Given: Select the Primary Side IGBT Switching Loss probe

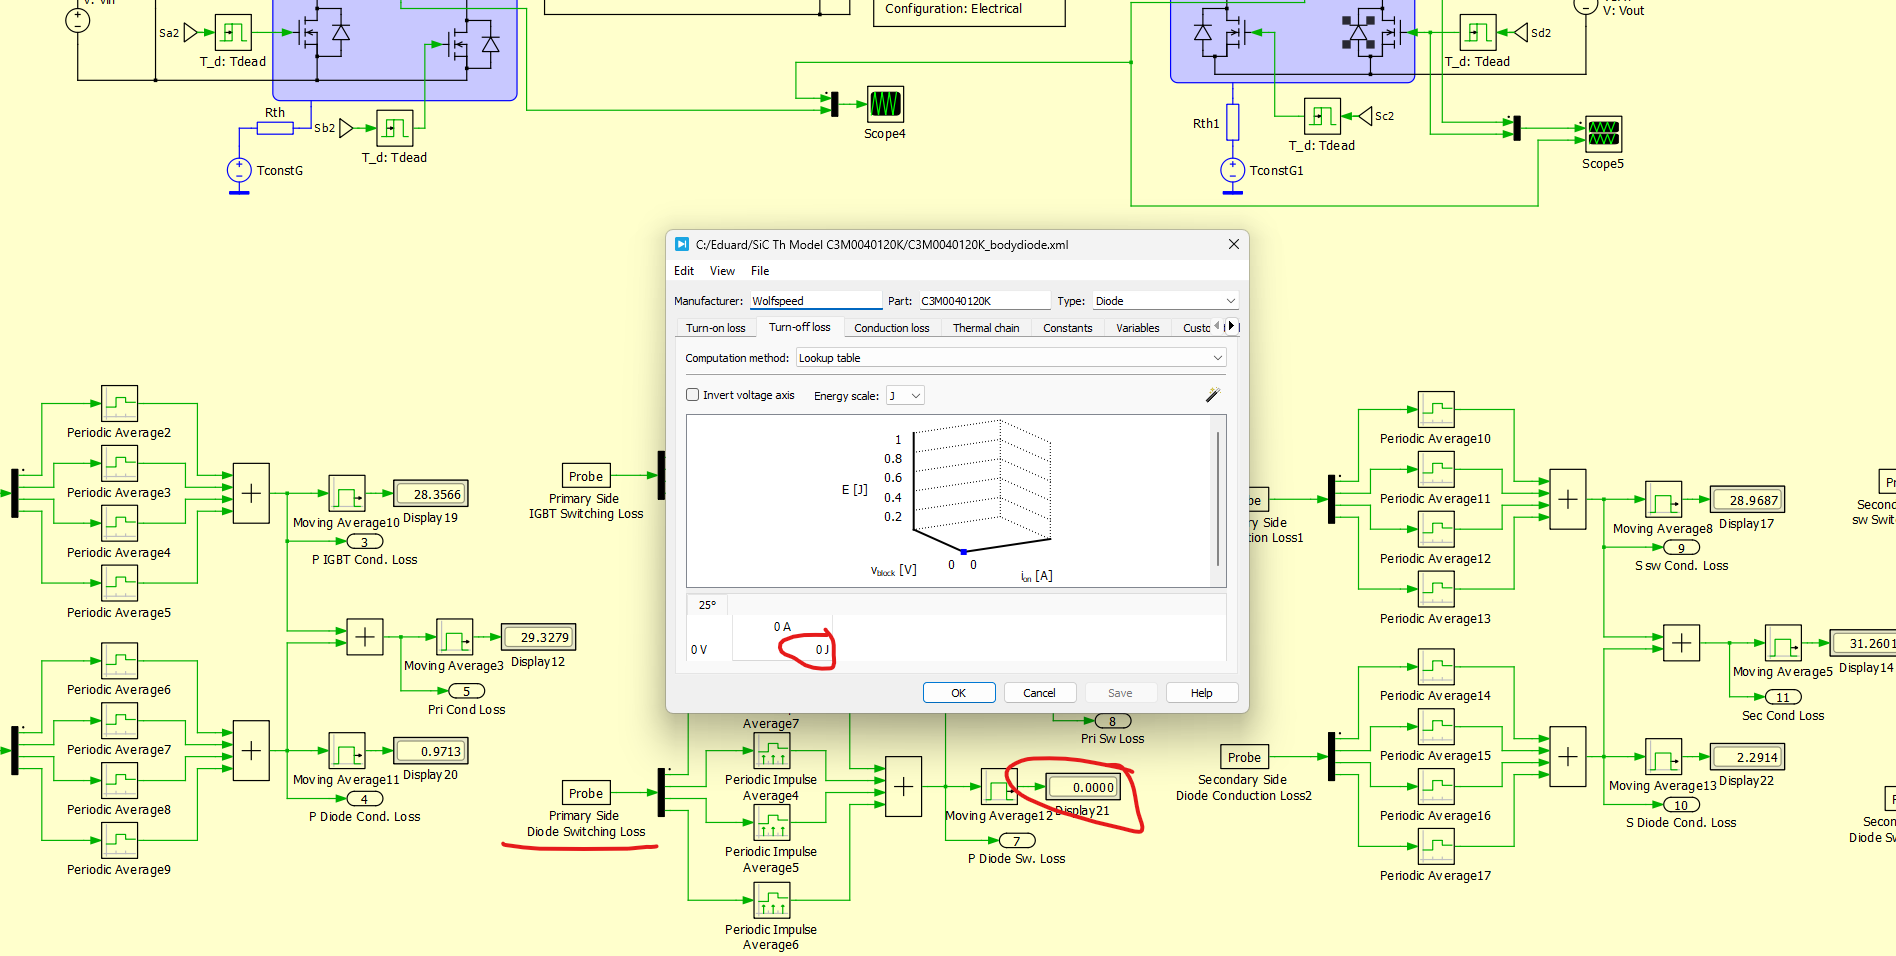Looking at the screenshot, I should coord(586,476).
